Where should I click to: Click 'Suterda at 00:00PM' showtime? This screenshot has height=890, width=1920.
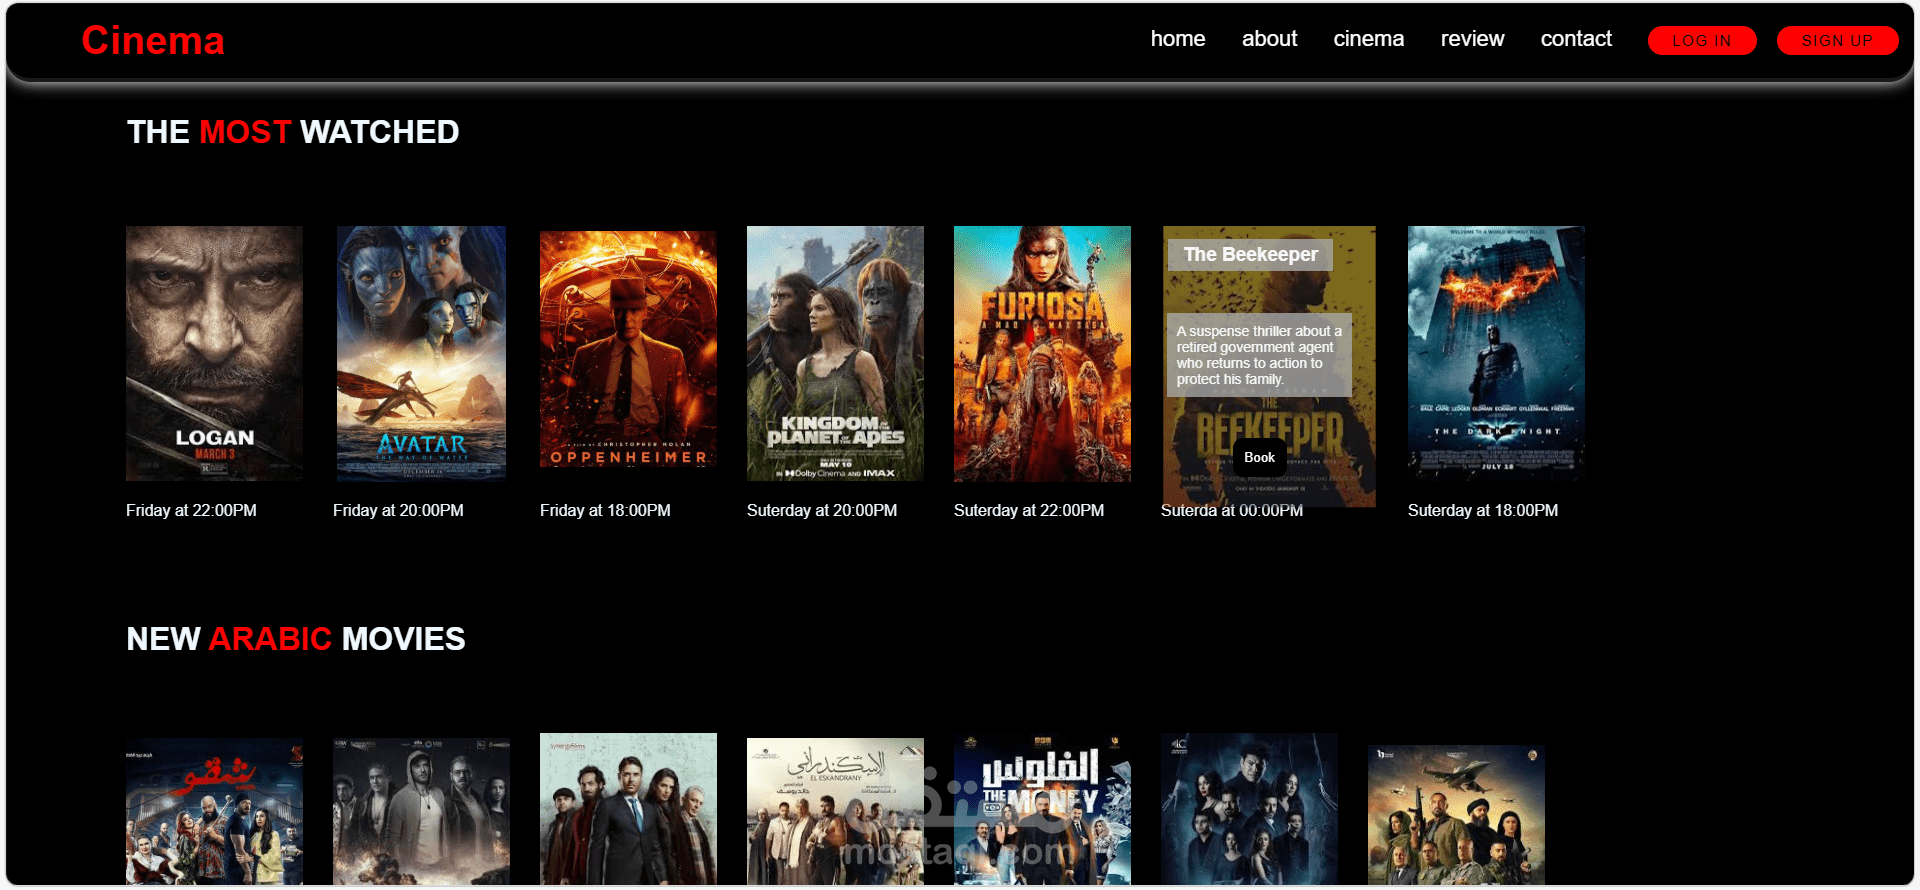(1232, 510)
